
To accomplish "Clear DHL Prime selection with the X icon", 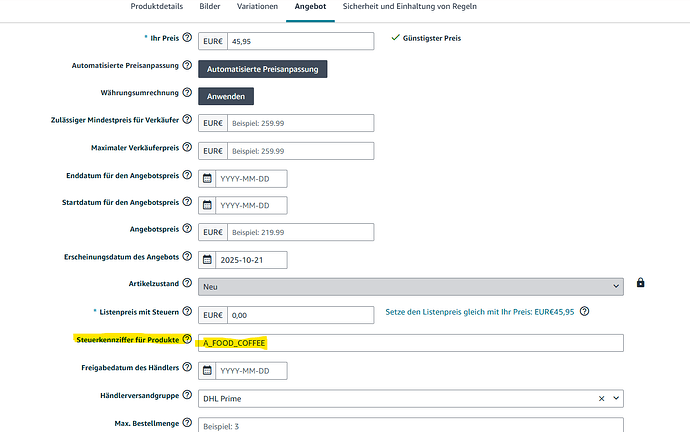I will click(x=602, y=398).
